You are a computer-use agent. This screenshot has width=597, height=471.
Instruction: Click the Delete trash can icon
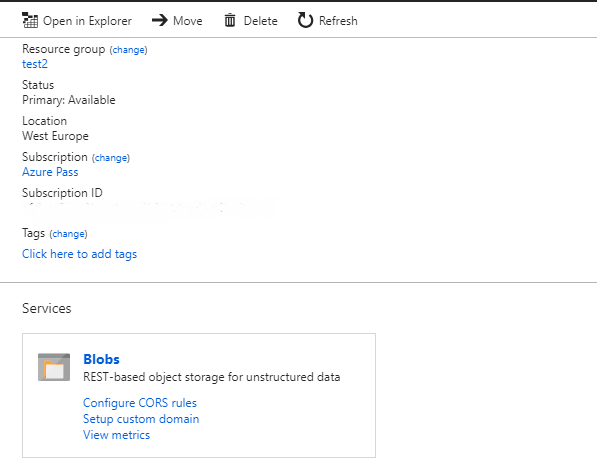230,20
